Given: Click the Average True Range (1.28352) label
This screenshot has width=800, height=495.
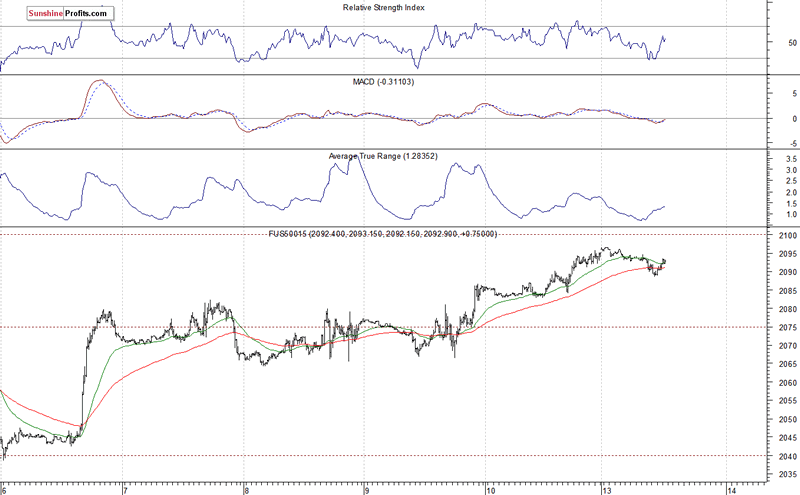Looking at the screenshot, I should tap(383, 156).
